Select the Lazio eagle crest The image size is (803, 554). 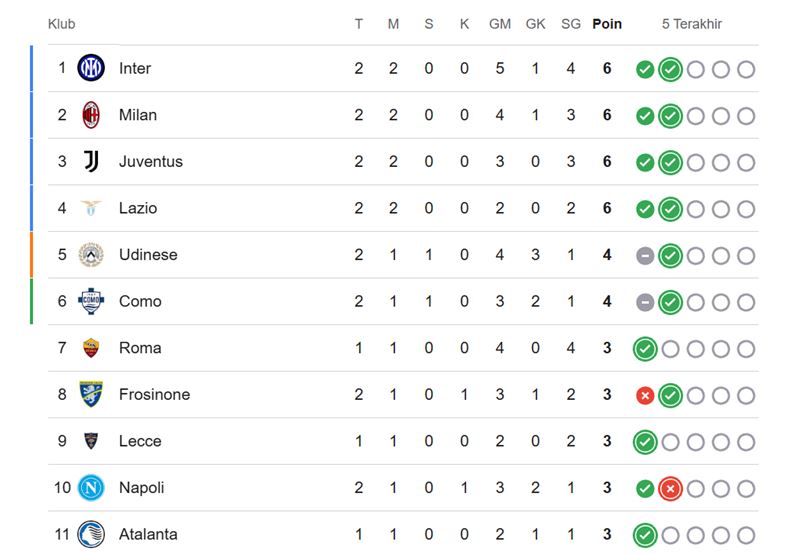(x=91, y=208)
